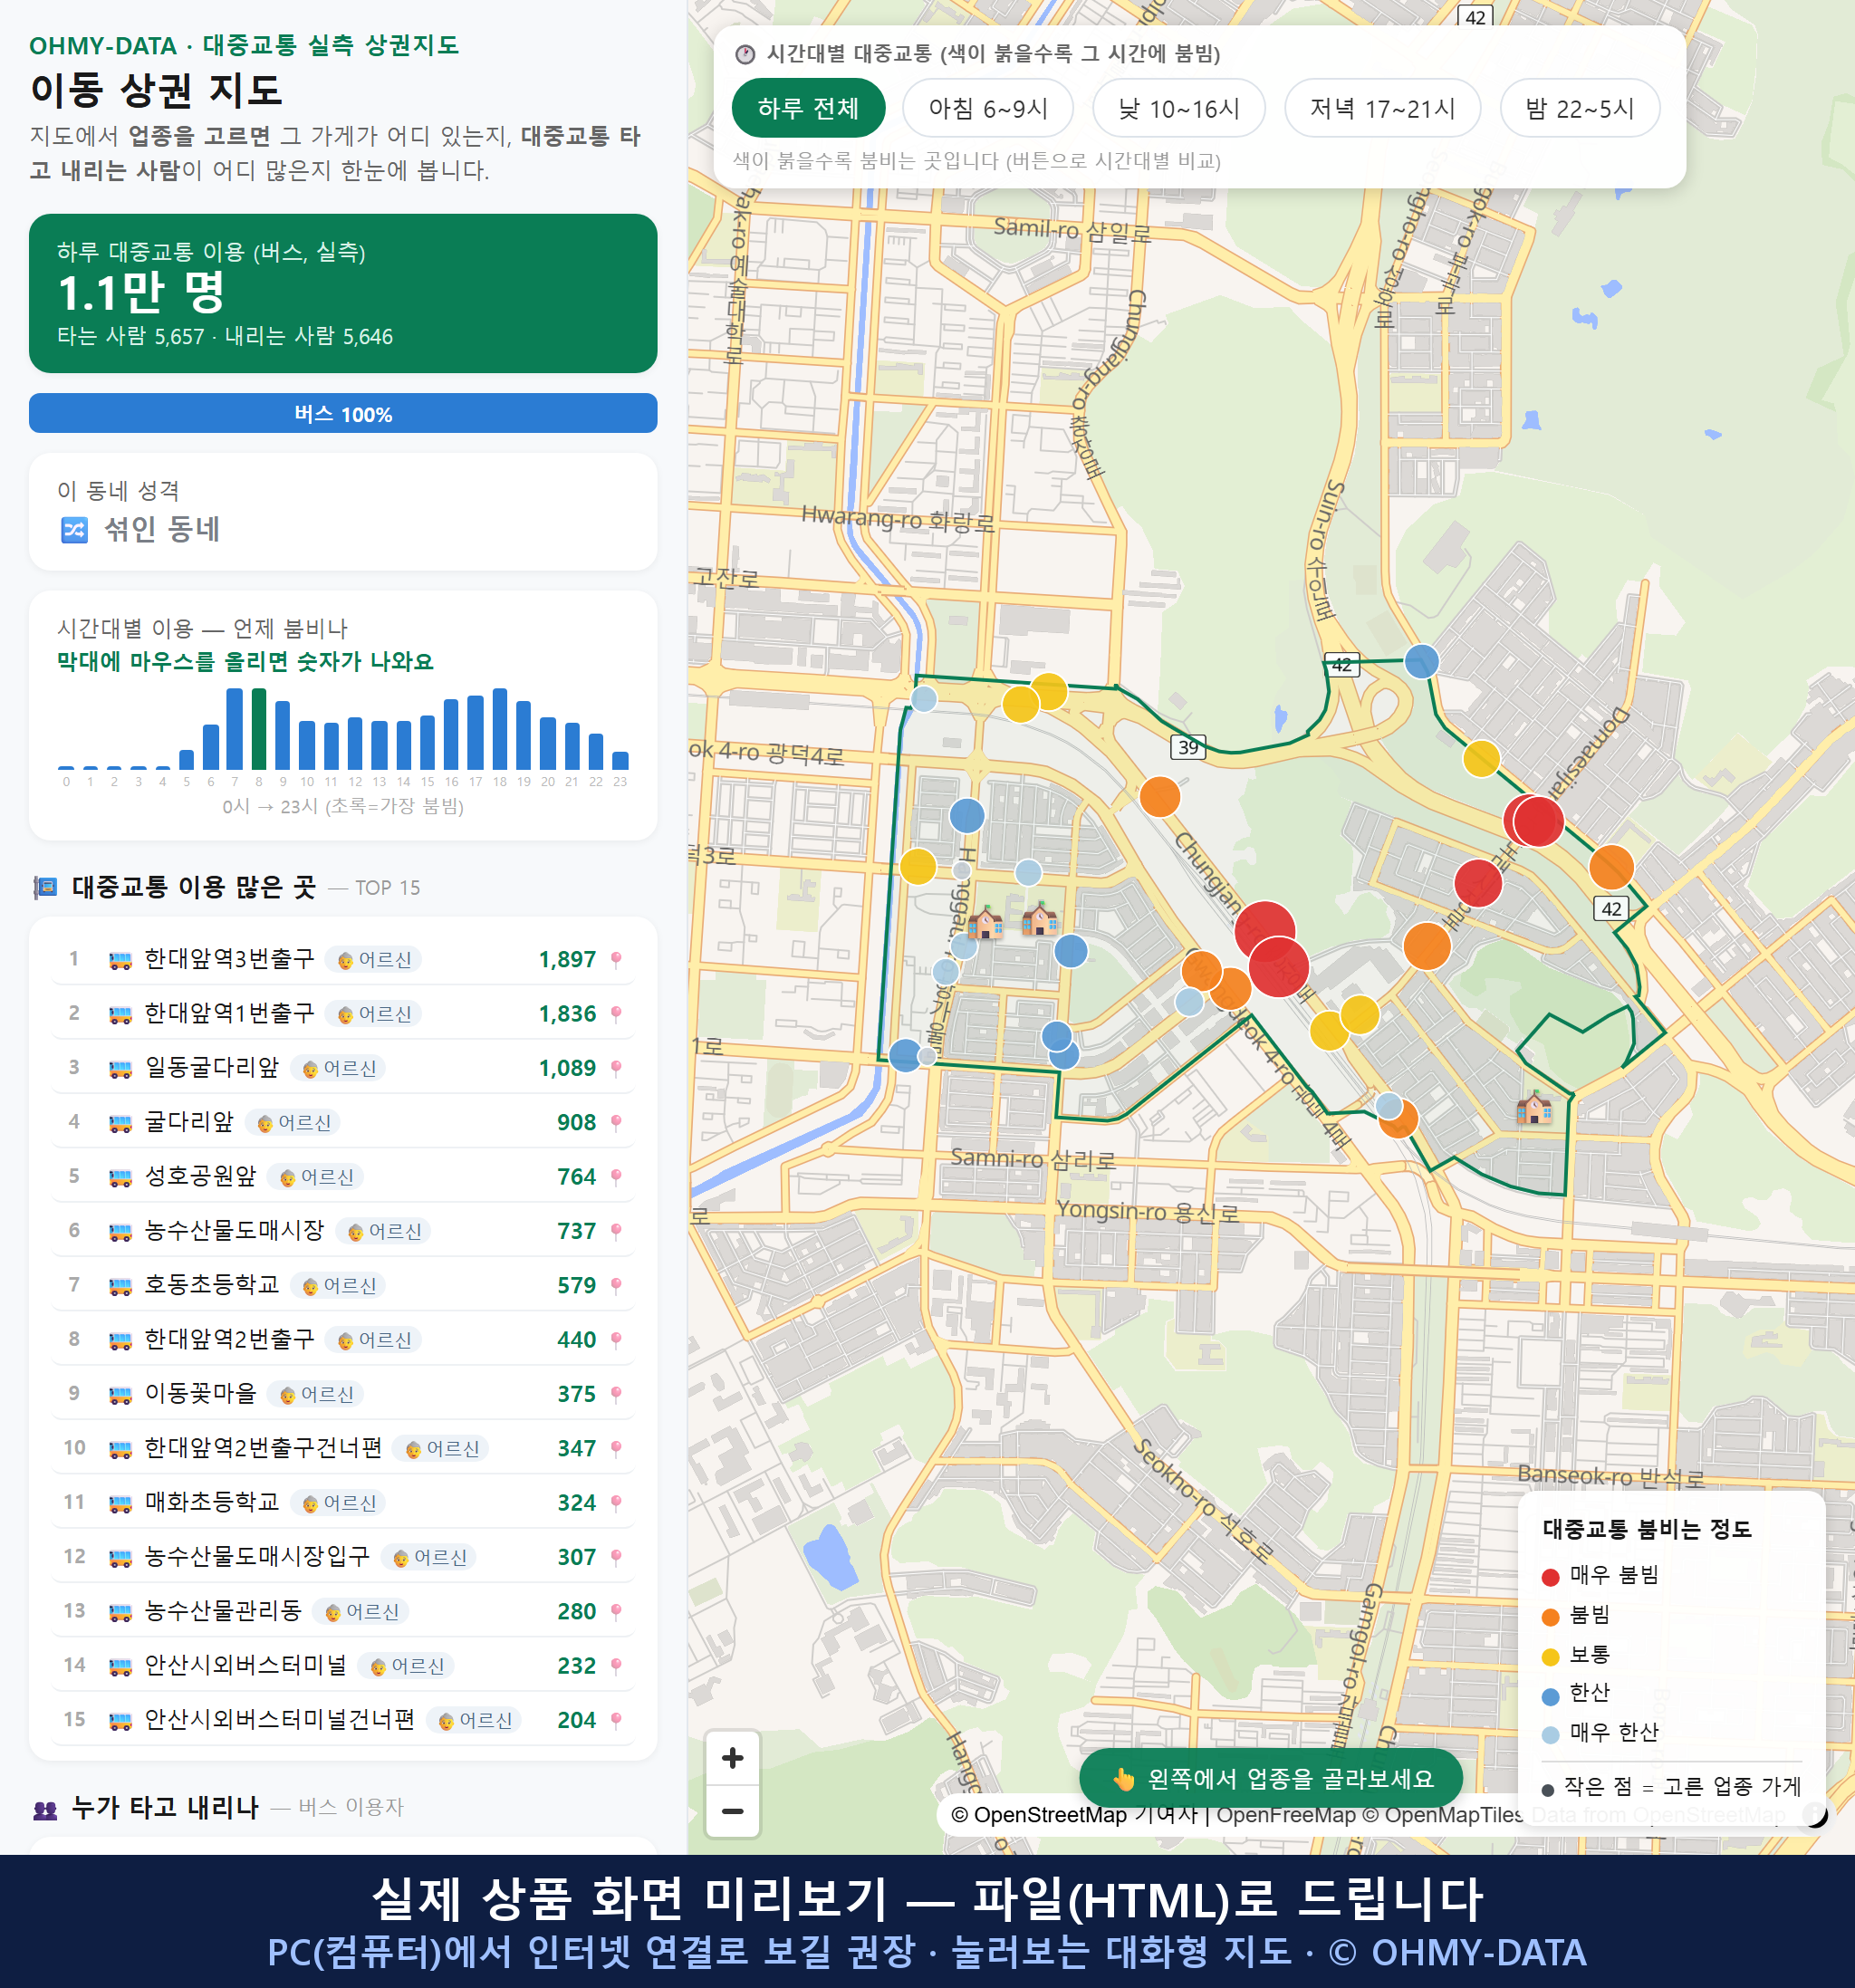The width and height of the screenshot is (1855, 1988).
Task: Open the 굴다리앞 list row
Action: point(342,1122)
